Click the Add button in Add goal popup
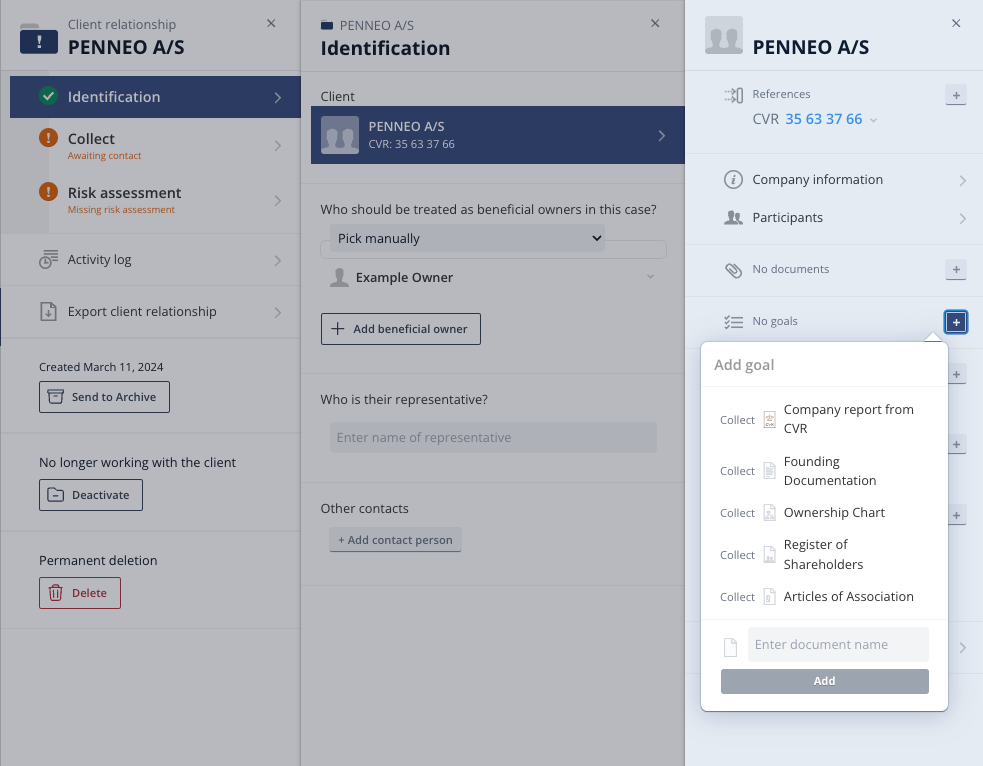983x766 pixels. point(824,681)
